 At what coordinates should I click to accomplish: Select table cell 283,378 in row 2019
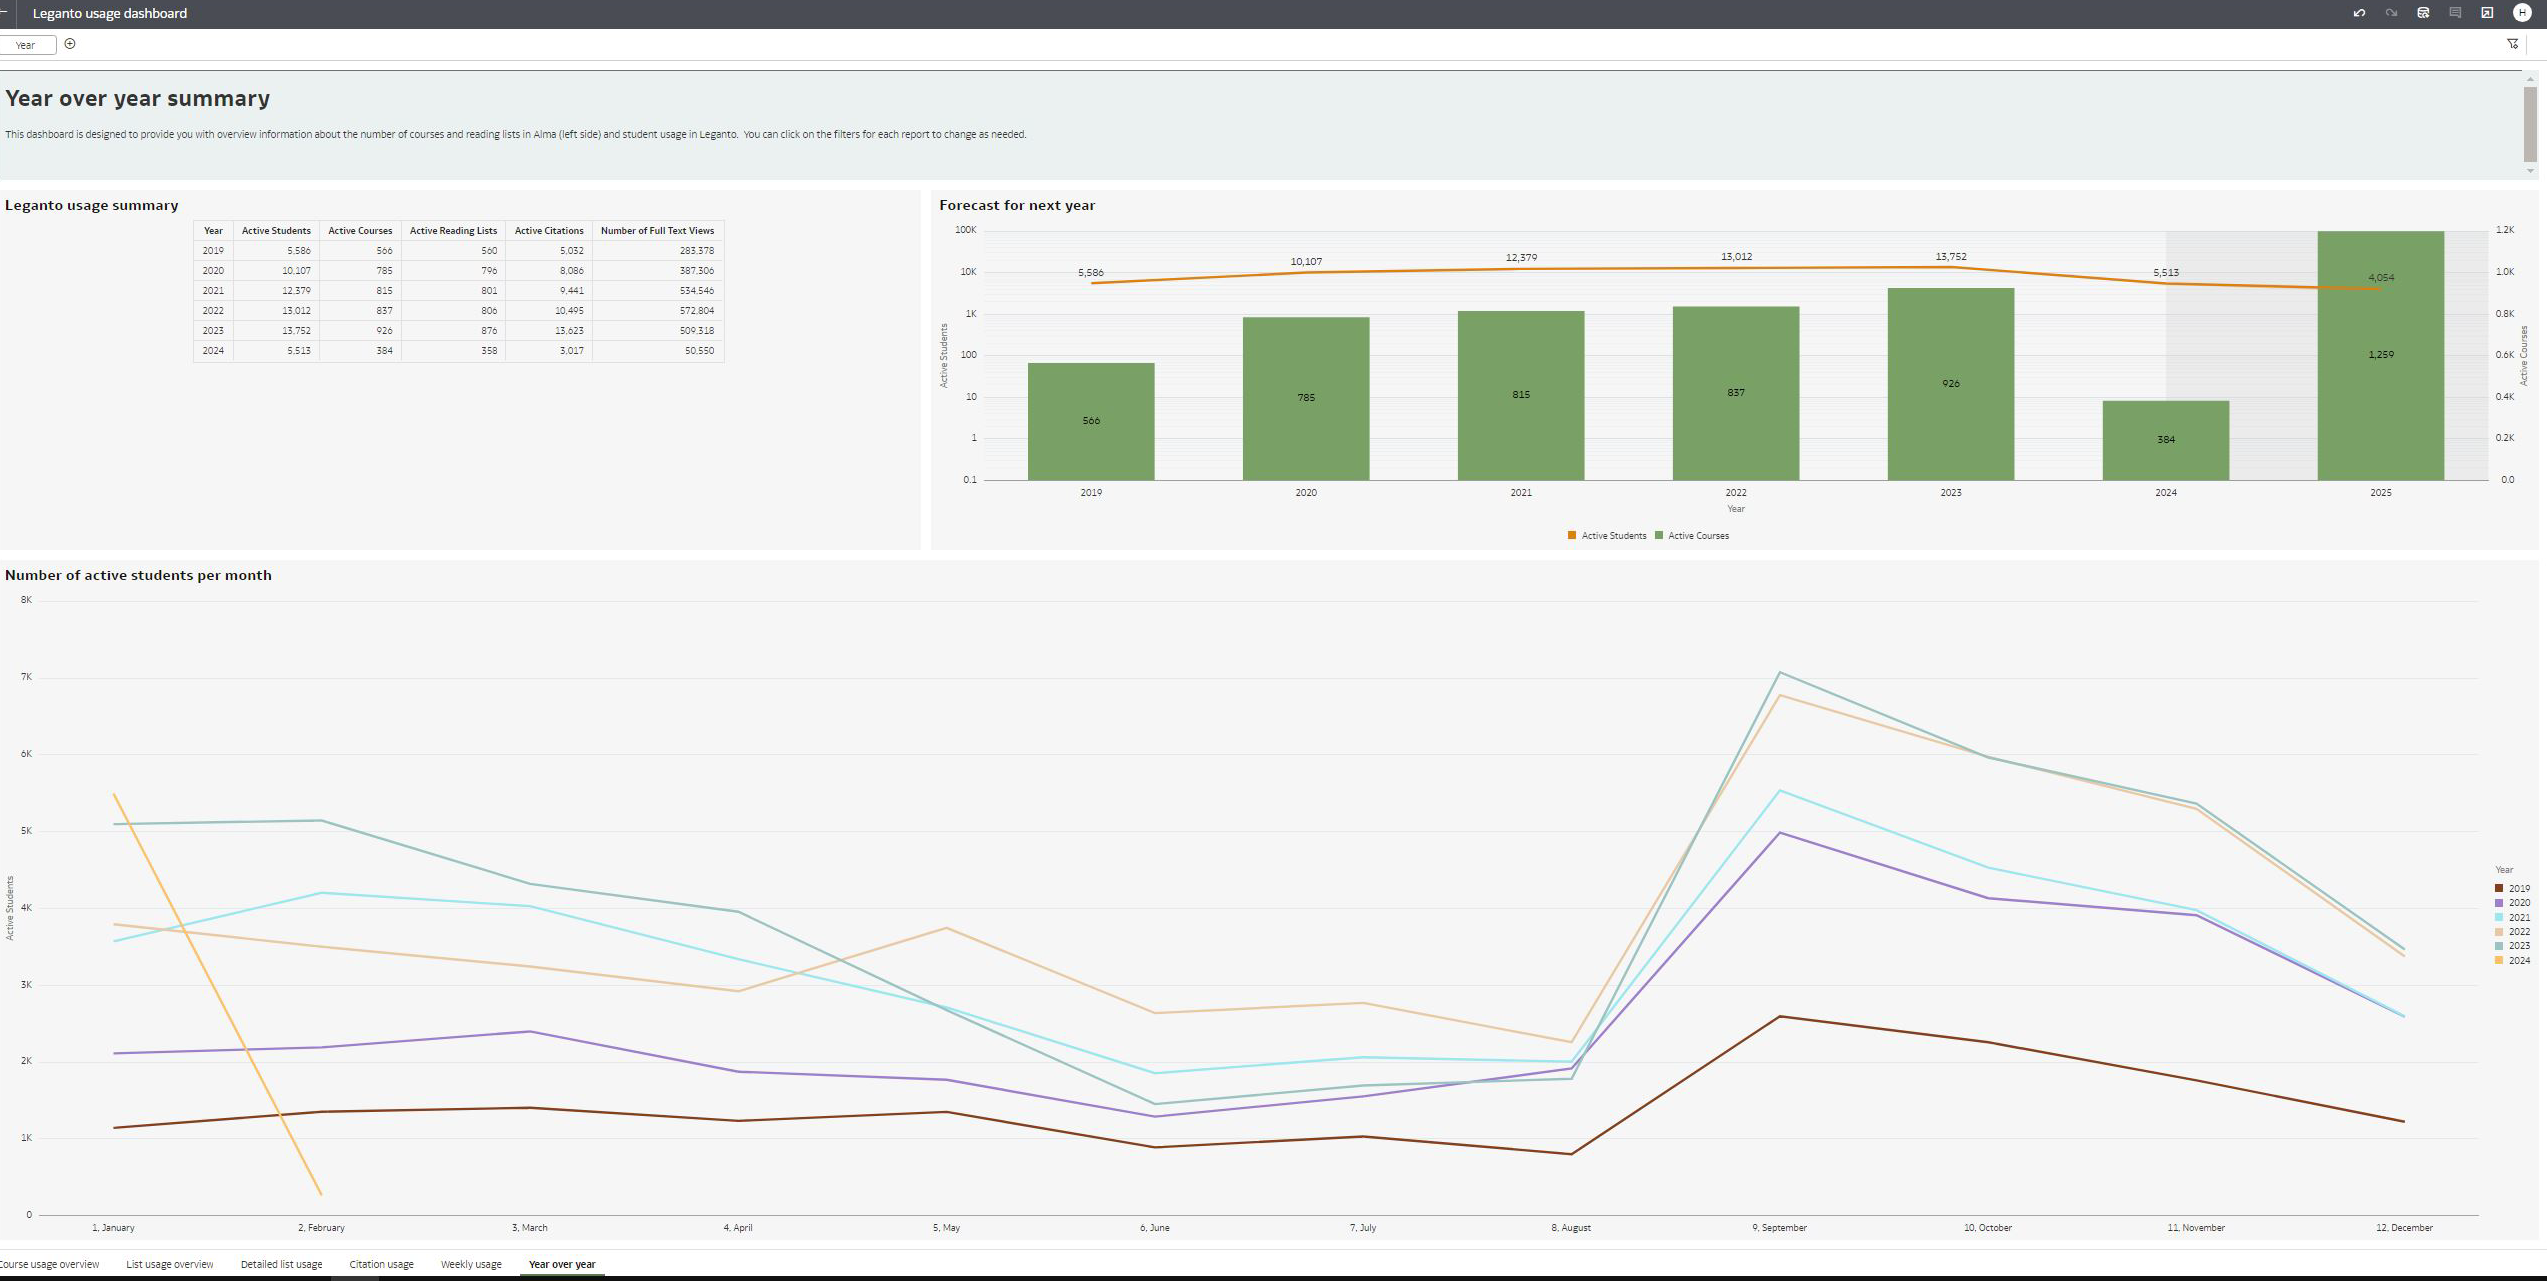(657, 251)
